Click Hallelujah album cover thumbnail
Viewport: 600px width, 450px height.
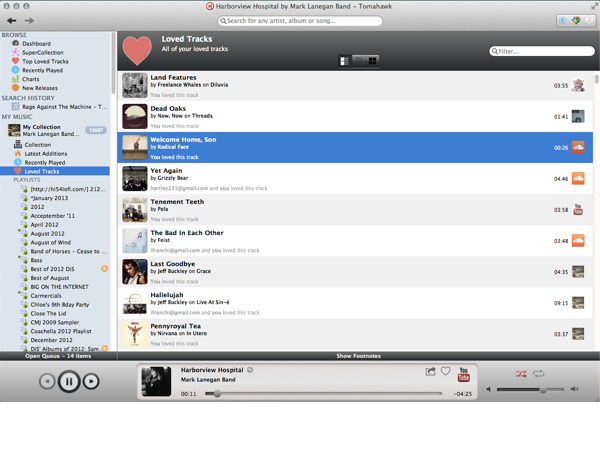[x=135, y=303]
